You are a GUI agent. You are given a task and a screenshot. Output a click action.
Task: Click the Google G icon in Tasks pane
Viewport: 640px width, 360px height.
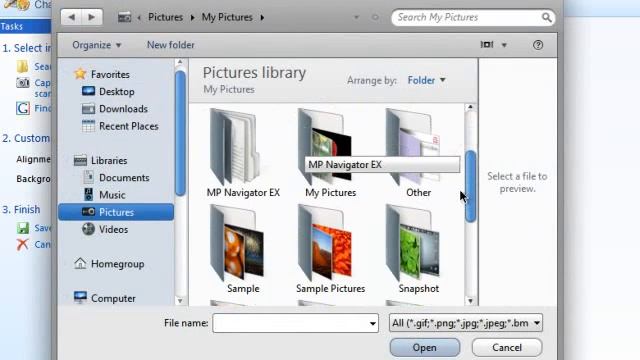[23, 108]
